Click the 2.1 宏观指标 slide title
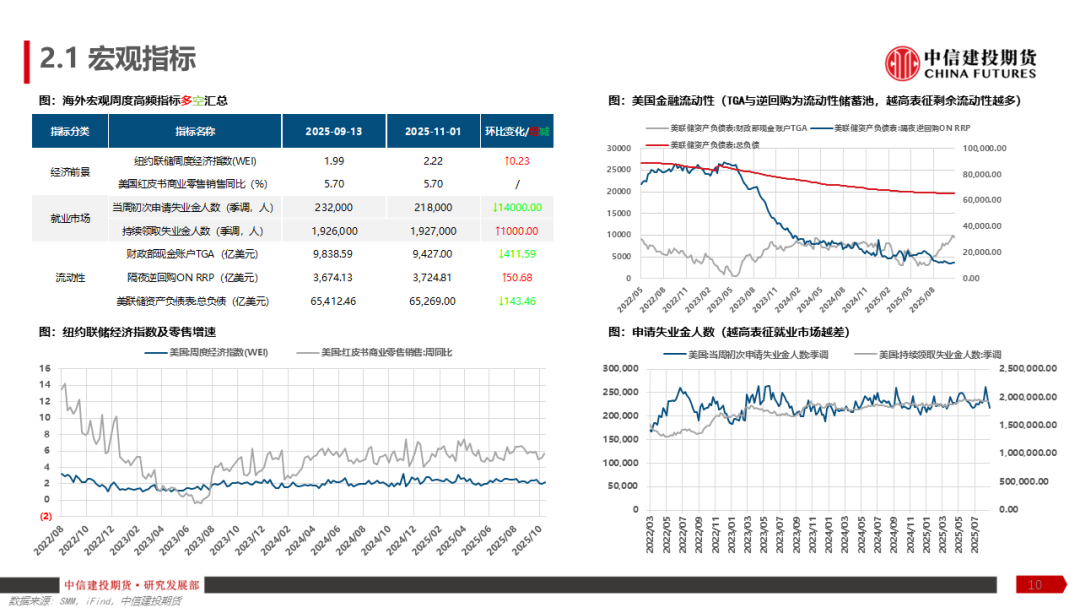This screenshot has height=608, width=1080. pyautogui.click(x=117, y=60)
